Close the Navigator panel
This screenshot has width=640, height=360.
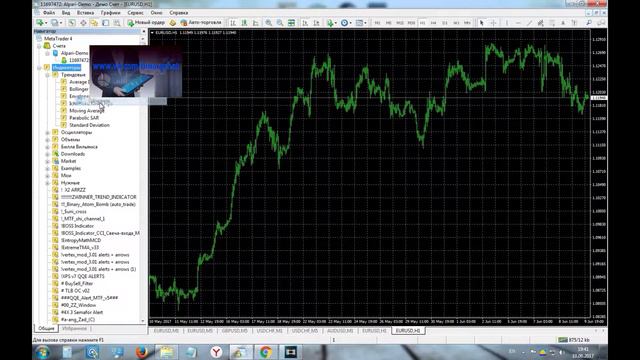point(143,31)
